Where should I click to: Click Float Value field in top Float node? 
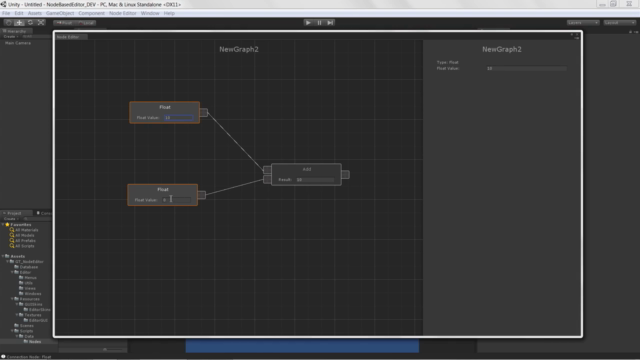[179, 118]
